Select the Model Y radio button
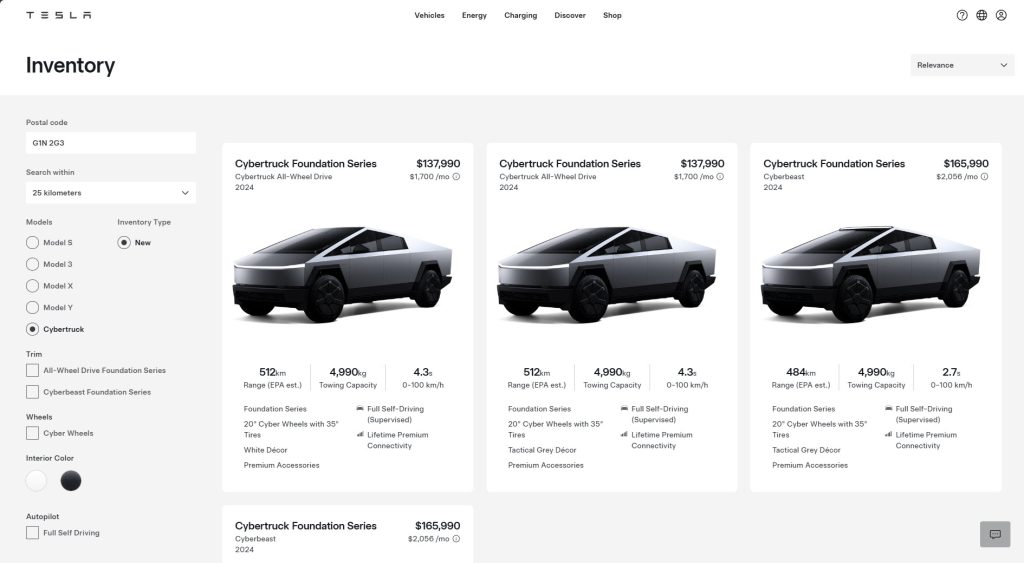1024x563 pixels. [33, 307]
